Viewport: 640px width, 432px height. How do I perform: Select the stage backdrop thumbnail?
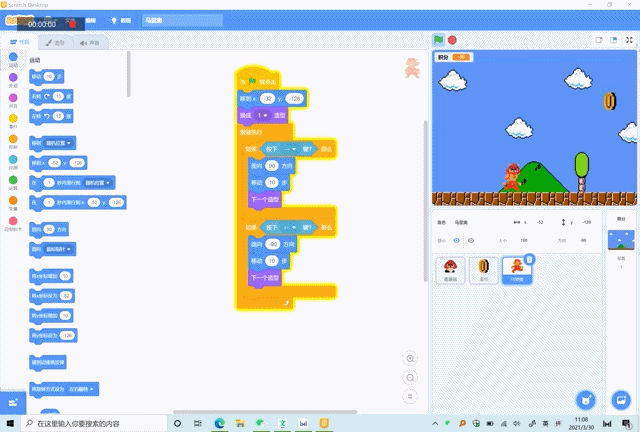coord(621,240)
